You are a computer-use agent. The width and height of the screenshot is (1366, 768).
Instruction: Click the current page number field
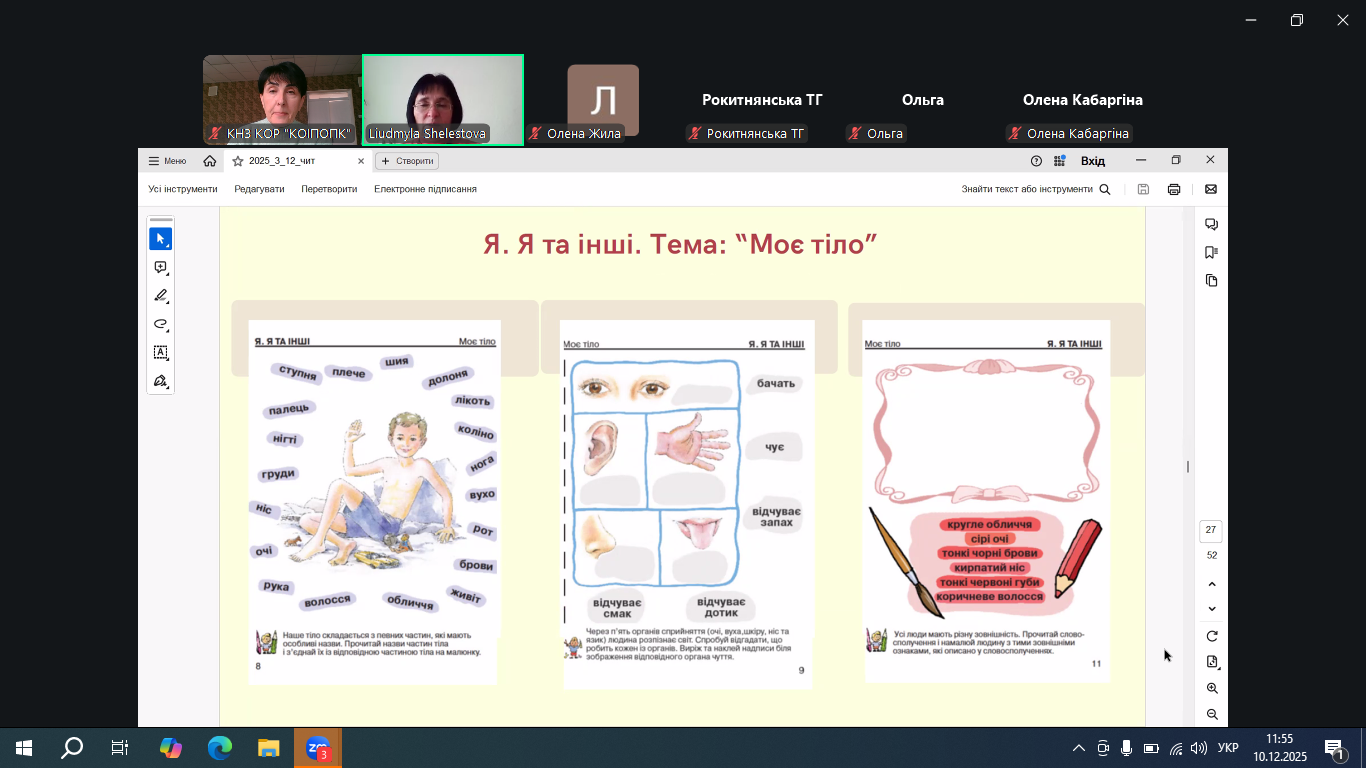pos(1211,530)
